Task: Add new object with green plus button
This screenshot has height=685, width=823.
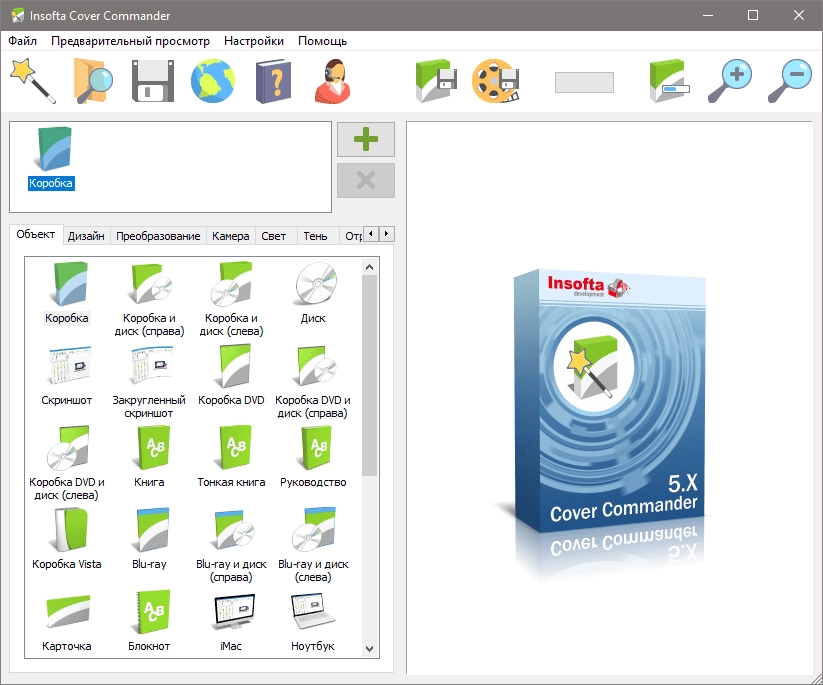Action: [x=366, y=140]
